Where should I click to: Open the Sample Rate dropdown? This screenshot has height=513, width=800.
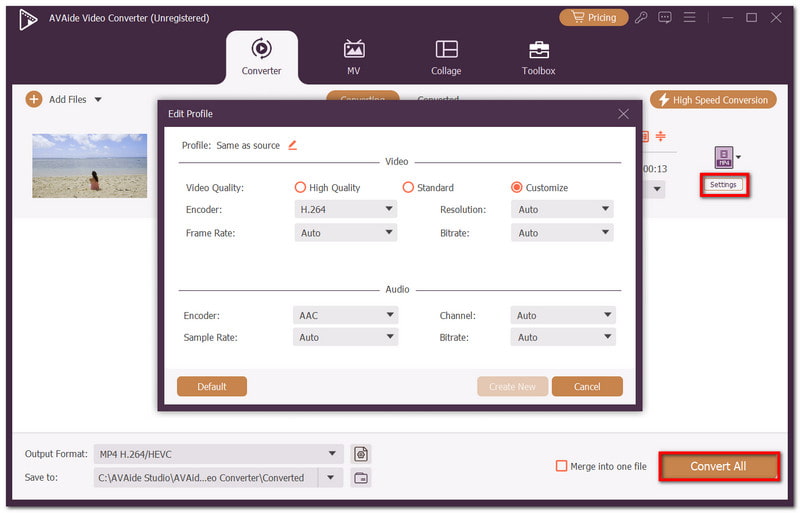point(345,337)
